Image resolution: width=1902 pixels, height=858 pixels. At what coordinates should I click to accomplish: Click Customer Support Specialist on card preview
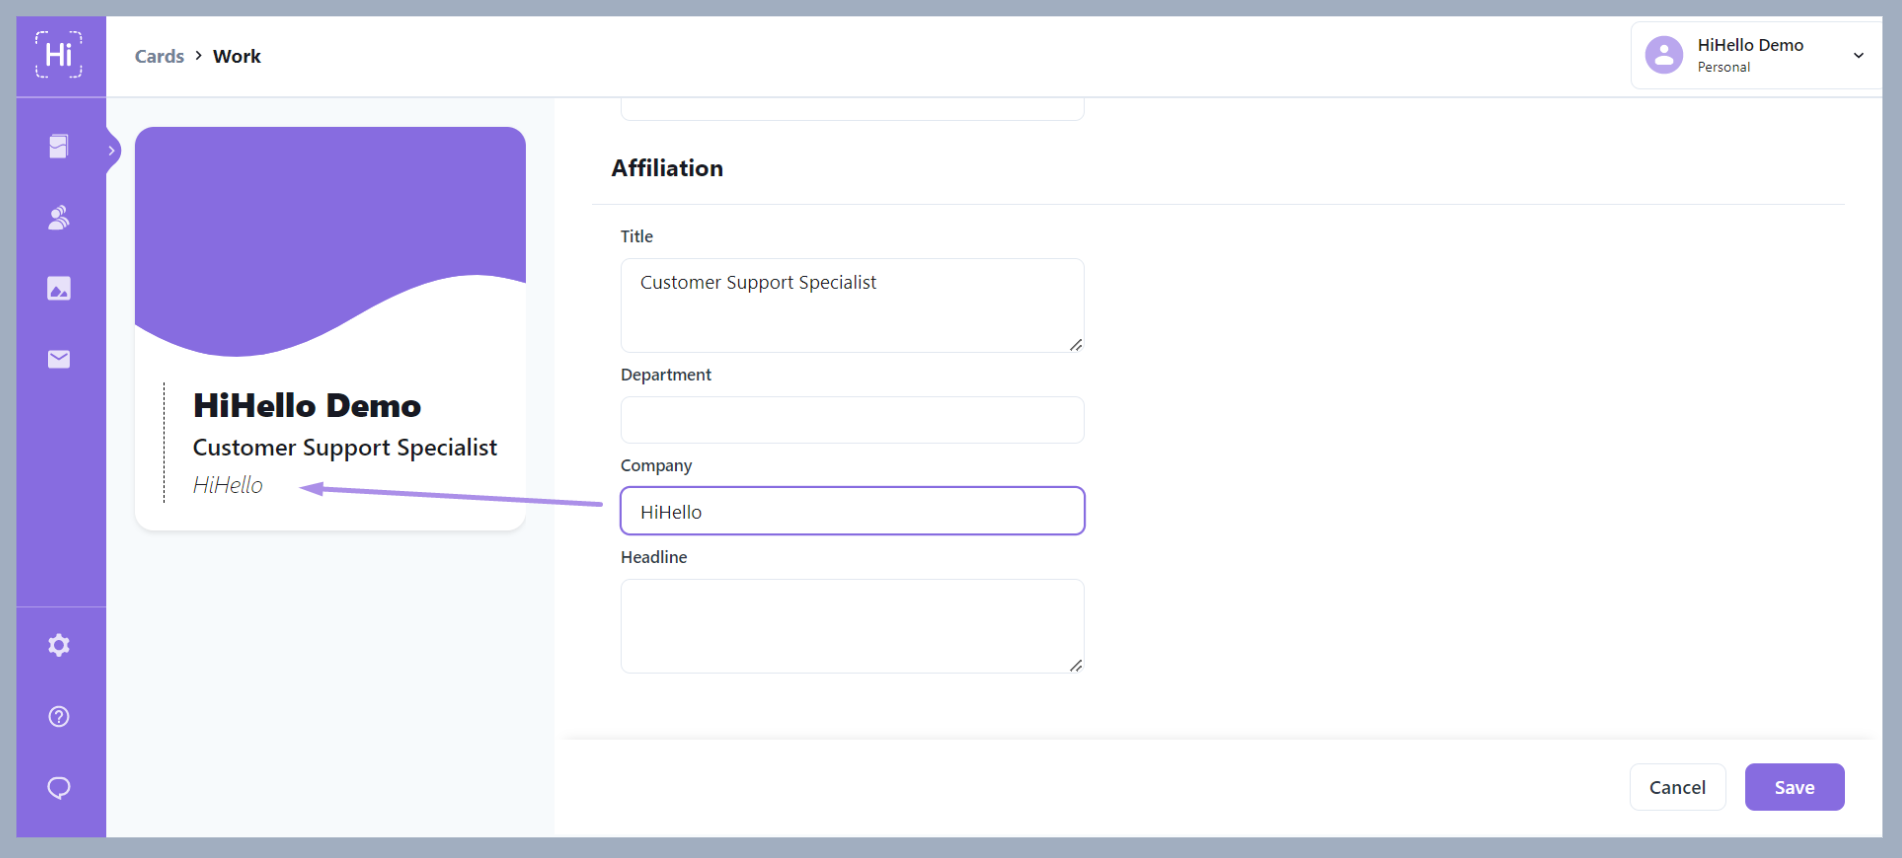coord(345,448)
